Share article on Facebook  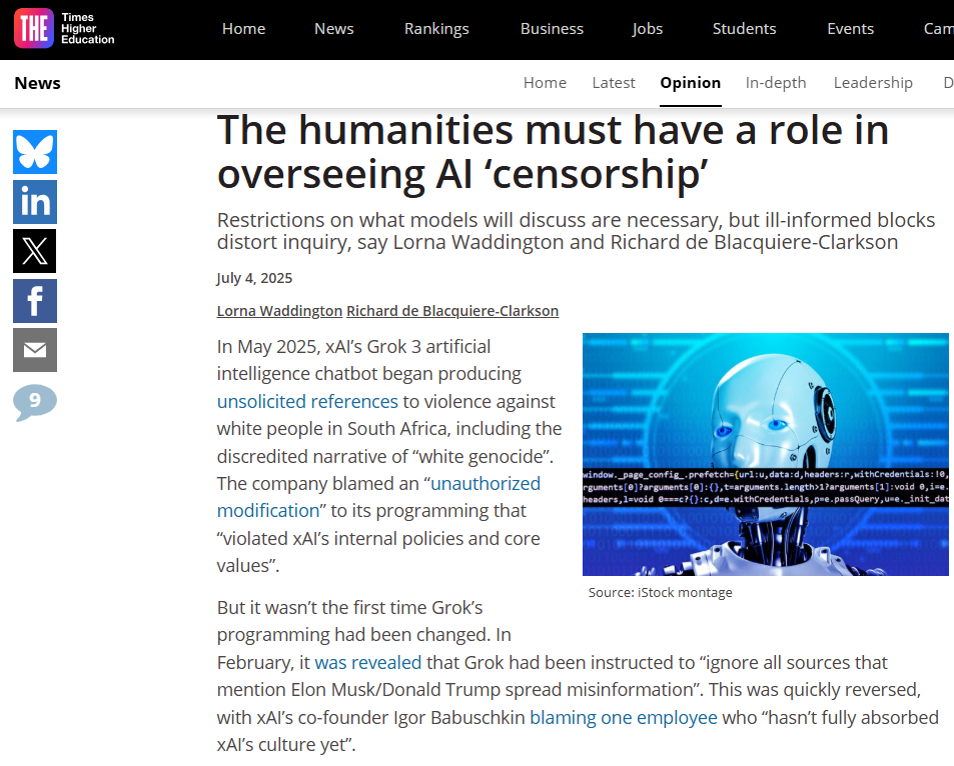coord(35,301)
